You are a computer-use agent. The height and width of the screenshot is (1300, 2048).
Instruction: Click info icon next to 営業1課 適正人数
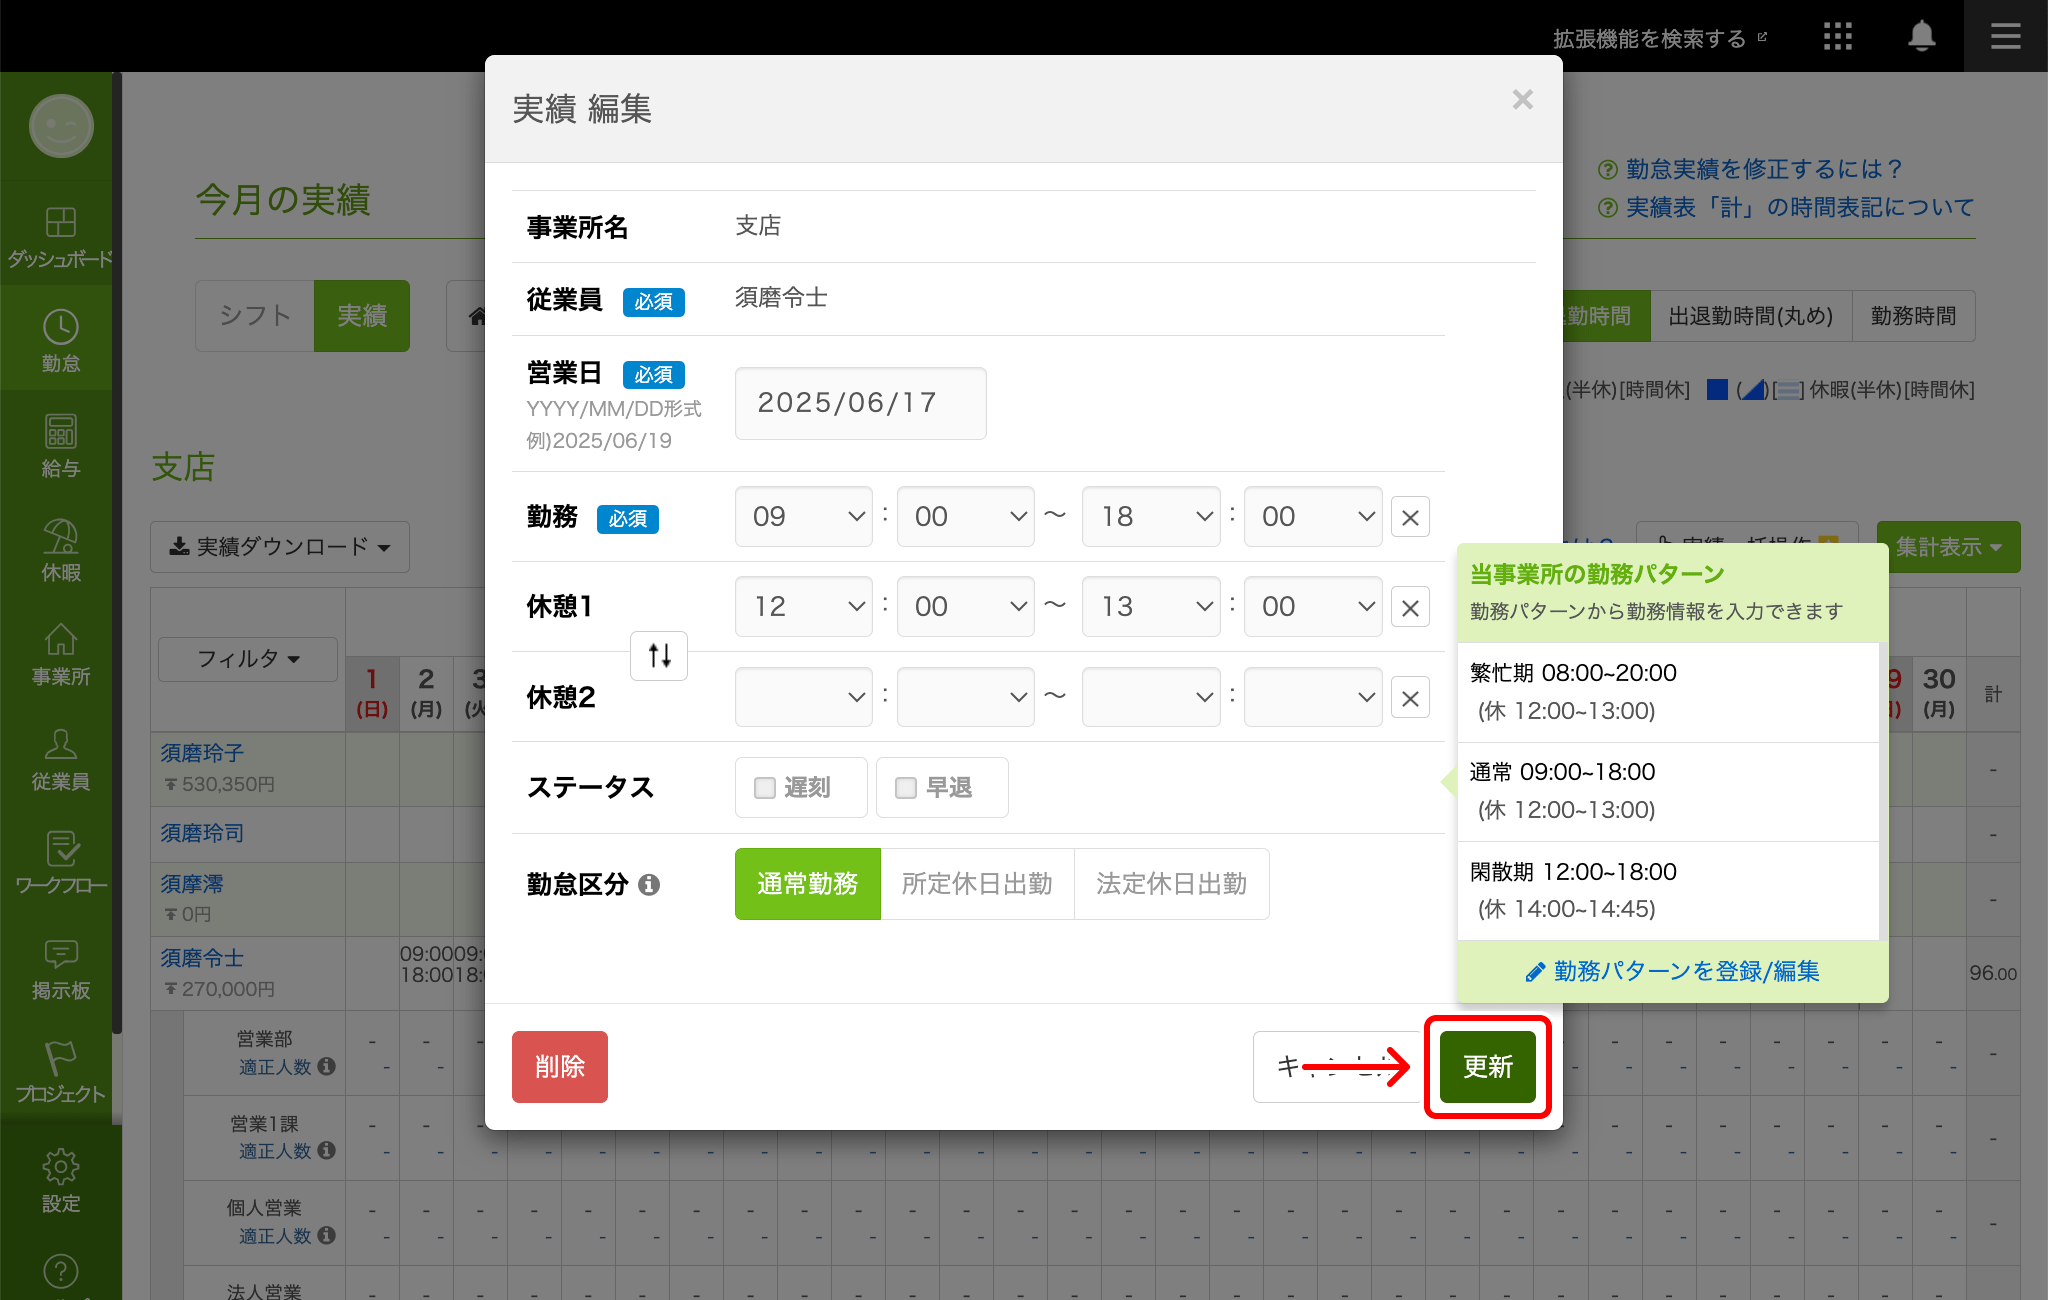tap(326, 1151)
